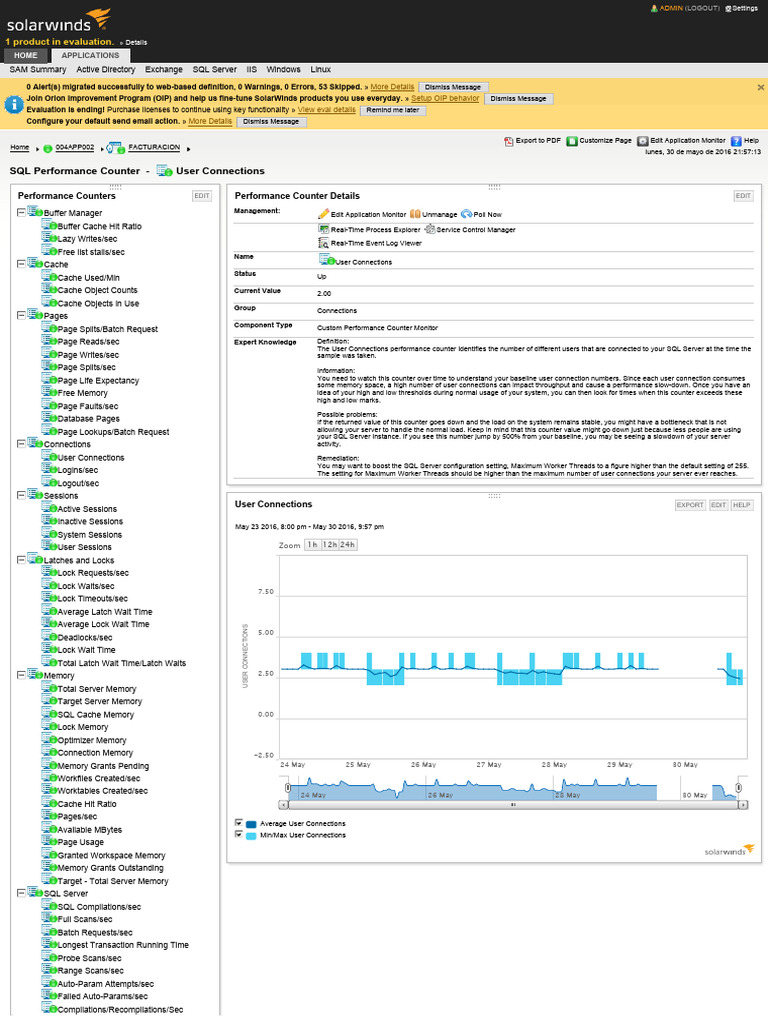768x1024 pixels.
Task: Click the Customize Page icon
Action: tap(572, 142)
